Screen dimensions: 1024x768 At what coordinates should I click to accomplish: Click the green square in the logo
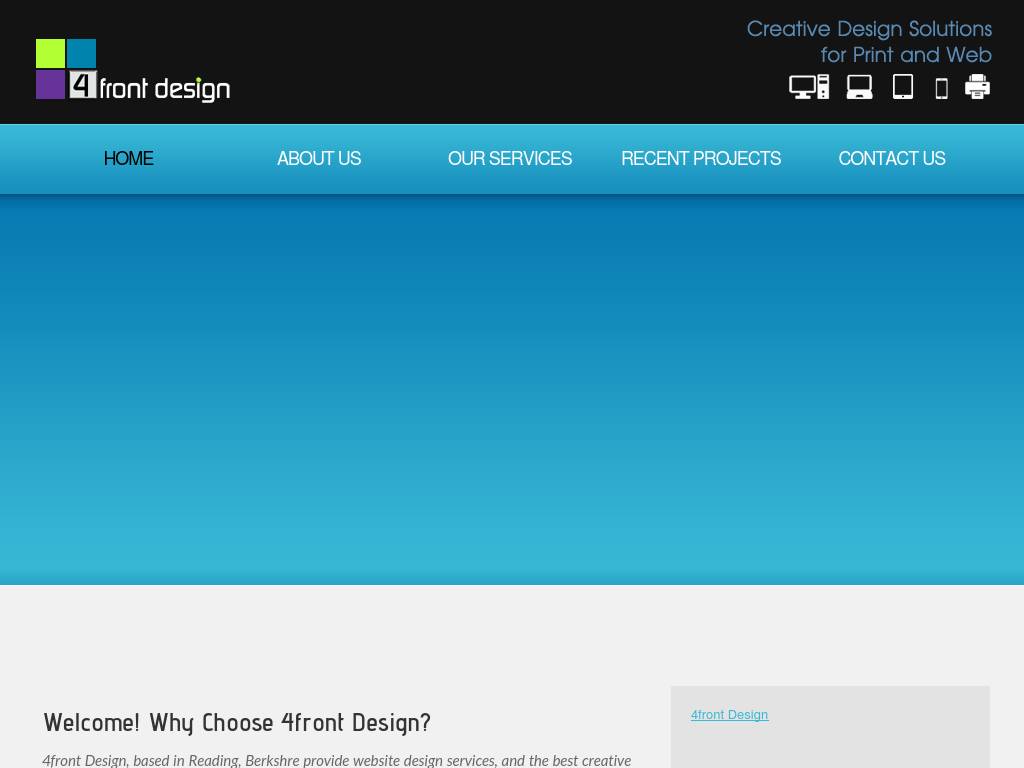point(50,54)
